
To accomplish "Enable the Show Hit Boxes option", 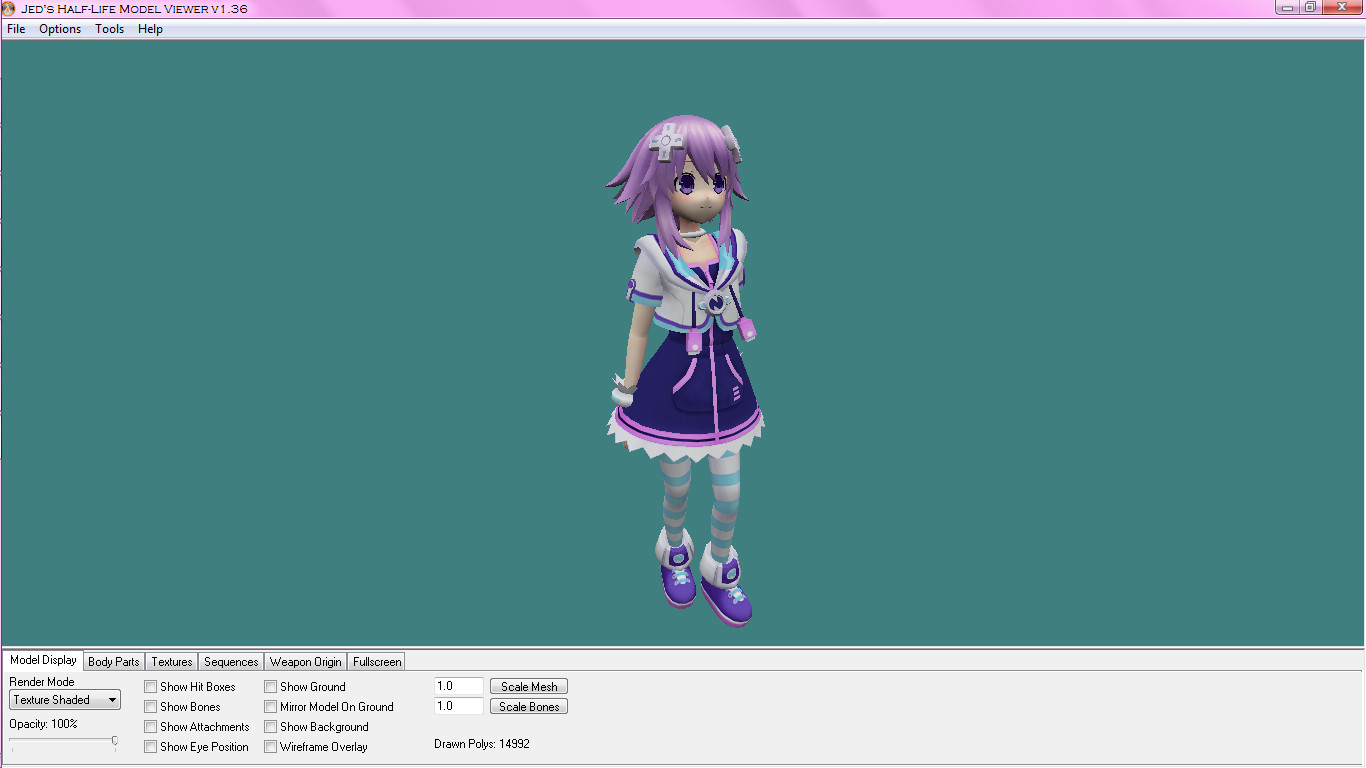I will pyautogui.click(x=151, y=686).
